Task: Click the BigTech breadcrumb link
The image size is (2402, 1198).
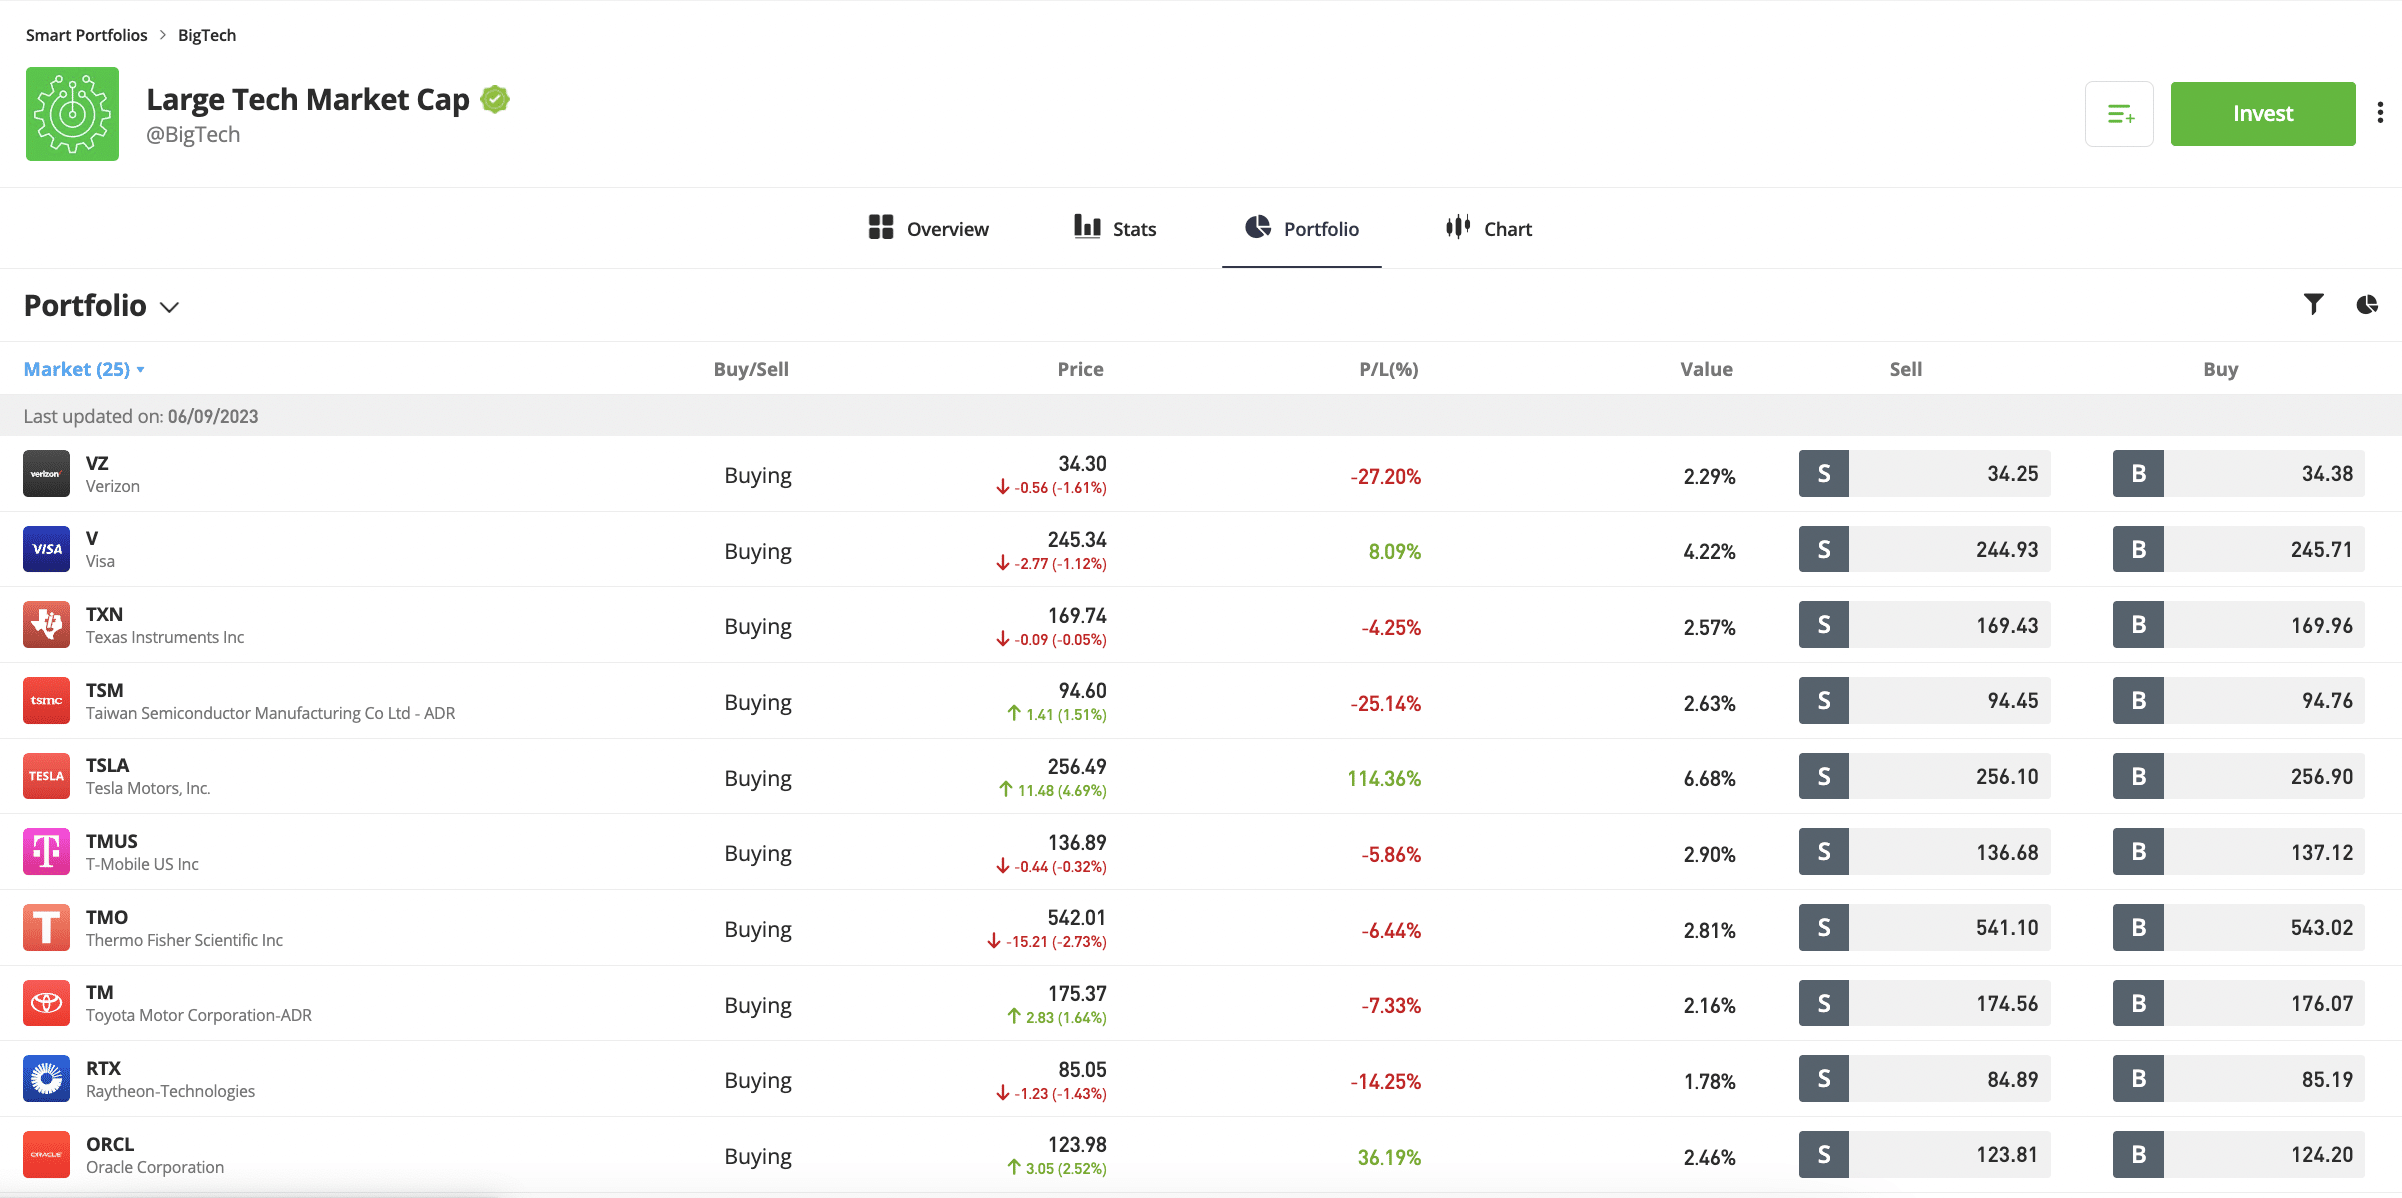Action: pos(207,35)
